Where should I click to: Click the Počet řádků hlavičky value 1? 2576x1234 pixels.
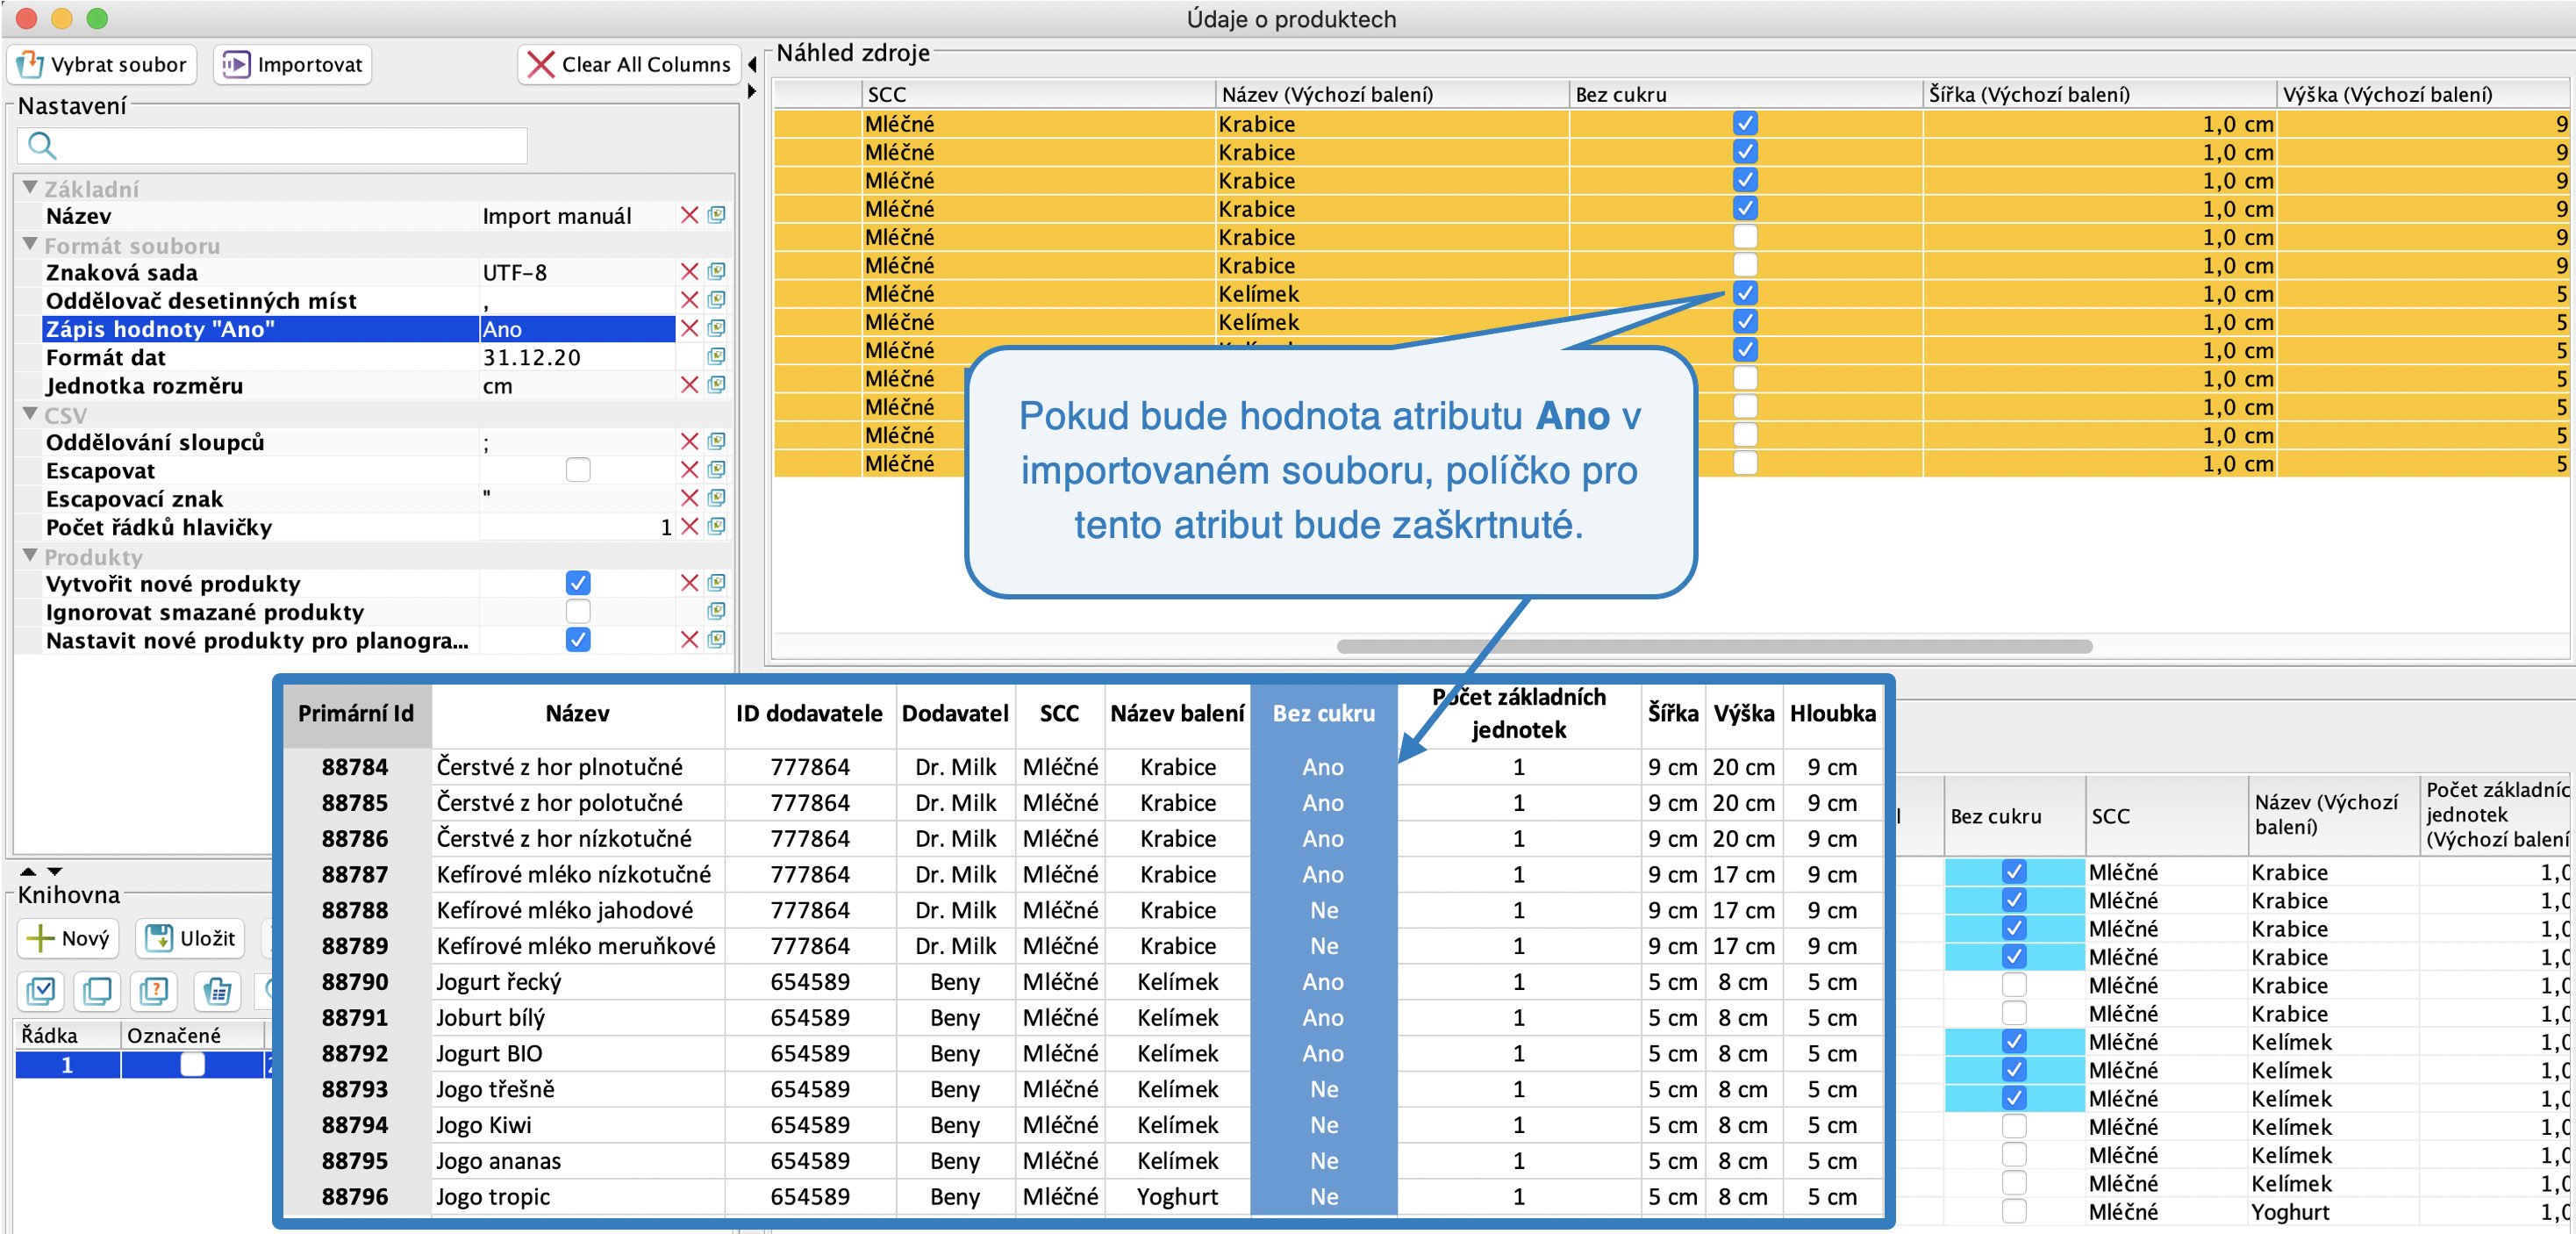(x=577, y=527)
